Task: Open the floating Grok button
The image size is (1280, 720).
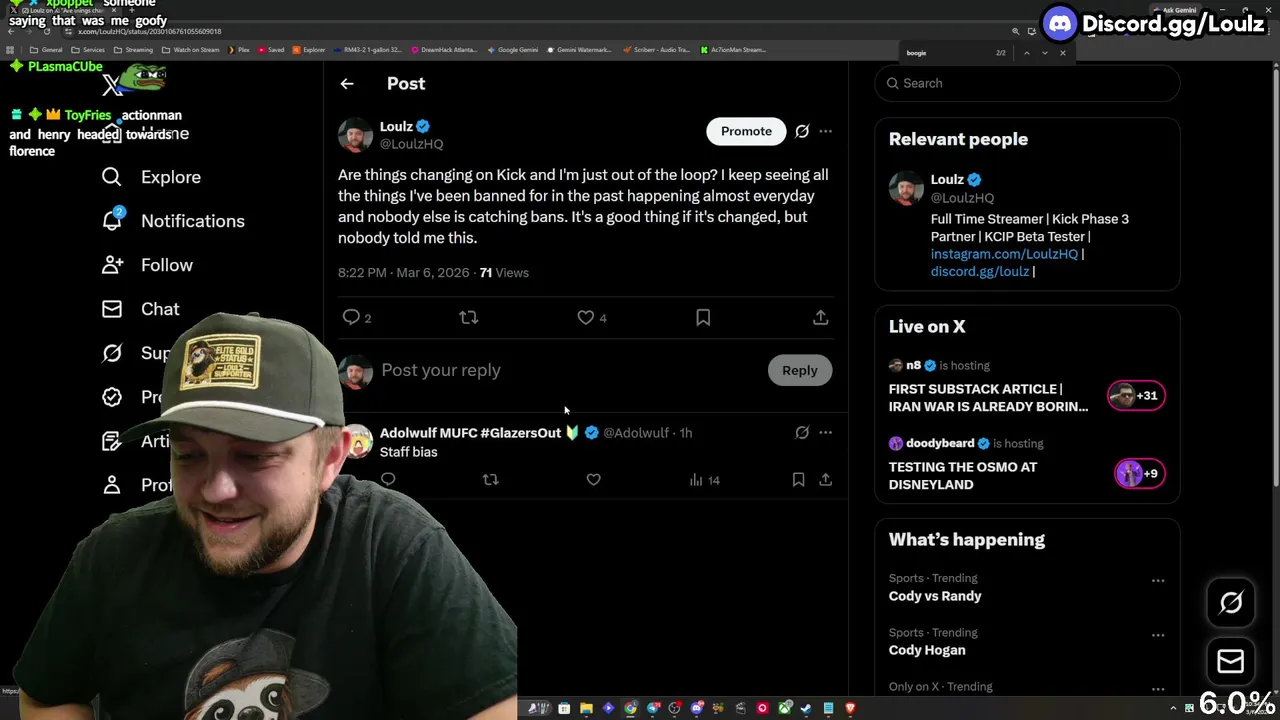Action: (1231, 603)
